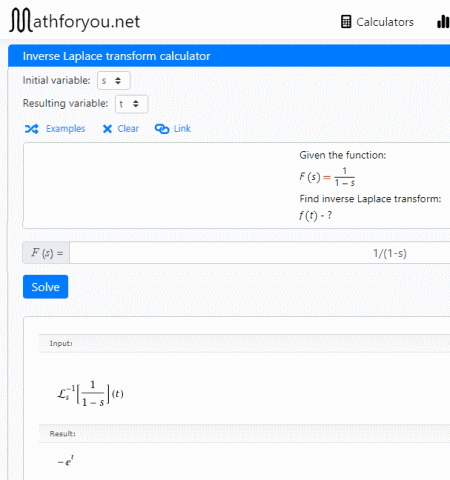Click the 'f (t) - ?' text

coord(315,215)
